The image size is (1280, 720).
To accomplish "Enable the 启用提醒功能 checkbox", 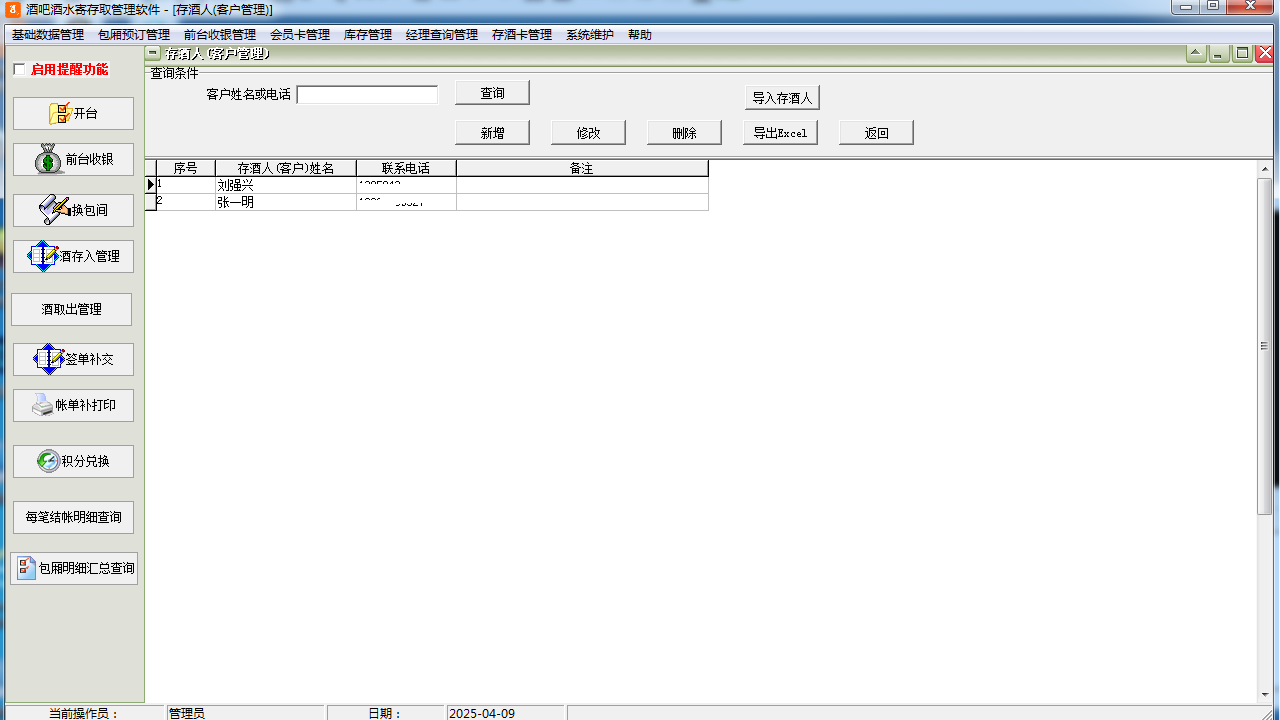I will (x=19, y=70).
